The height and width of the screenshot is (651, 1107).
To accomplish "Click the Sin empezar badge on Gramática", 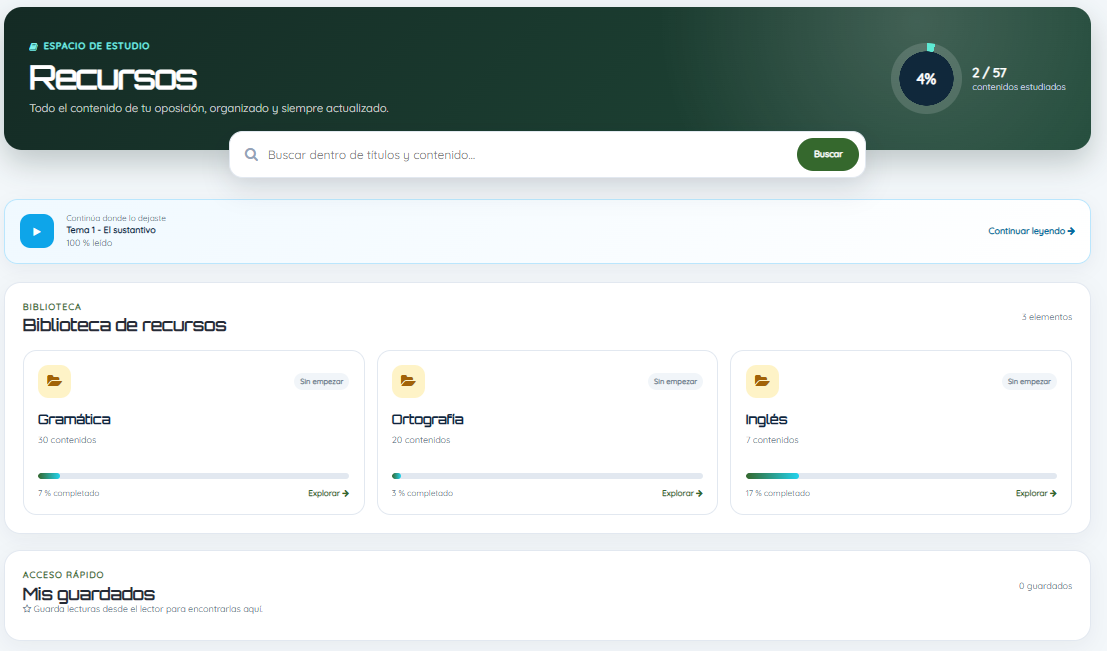I will [x=321, y=381].
